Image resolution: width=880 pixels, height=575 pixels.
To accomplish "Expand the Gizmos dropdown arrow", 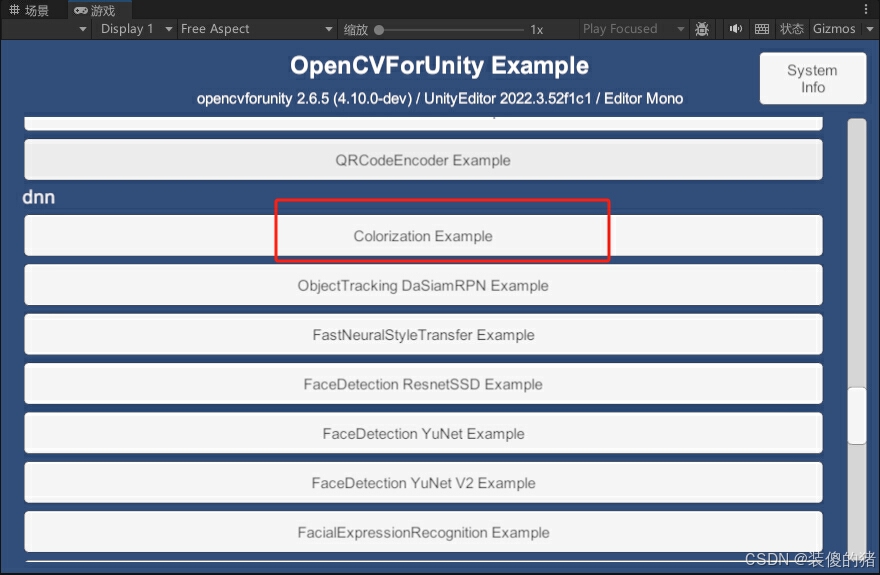I will pyautogui.click(x=870, y=29).
